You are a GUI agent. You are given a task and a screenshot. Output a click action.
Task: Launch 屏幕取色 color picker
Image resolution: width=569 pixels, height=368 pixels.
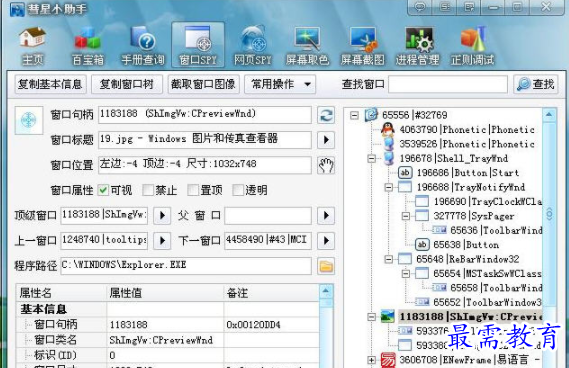point(308,45)
